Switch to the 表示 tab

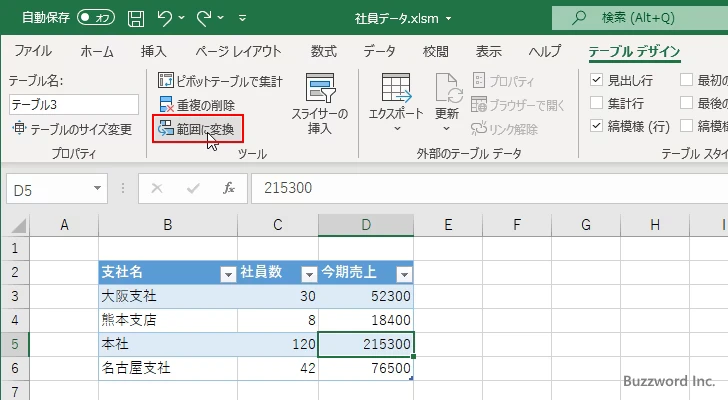pos(488,51)
